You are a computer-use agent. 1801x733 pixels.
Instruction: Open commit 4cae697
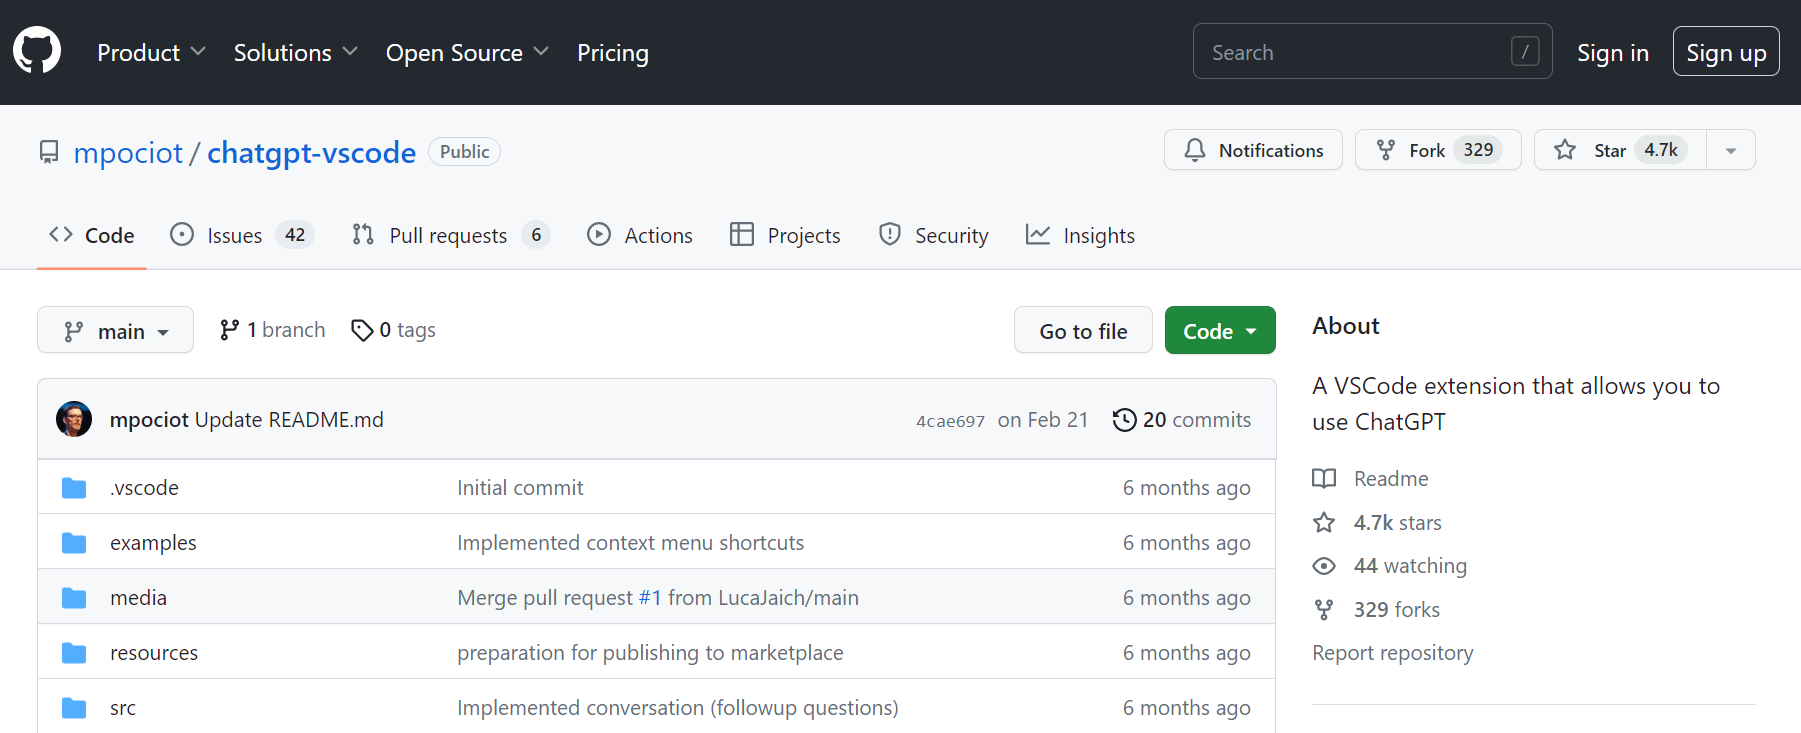click(x=950, y=421)
